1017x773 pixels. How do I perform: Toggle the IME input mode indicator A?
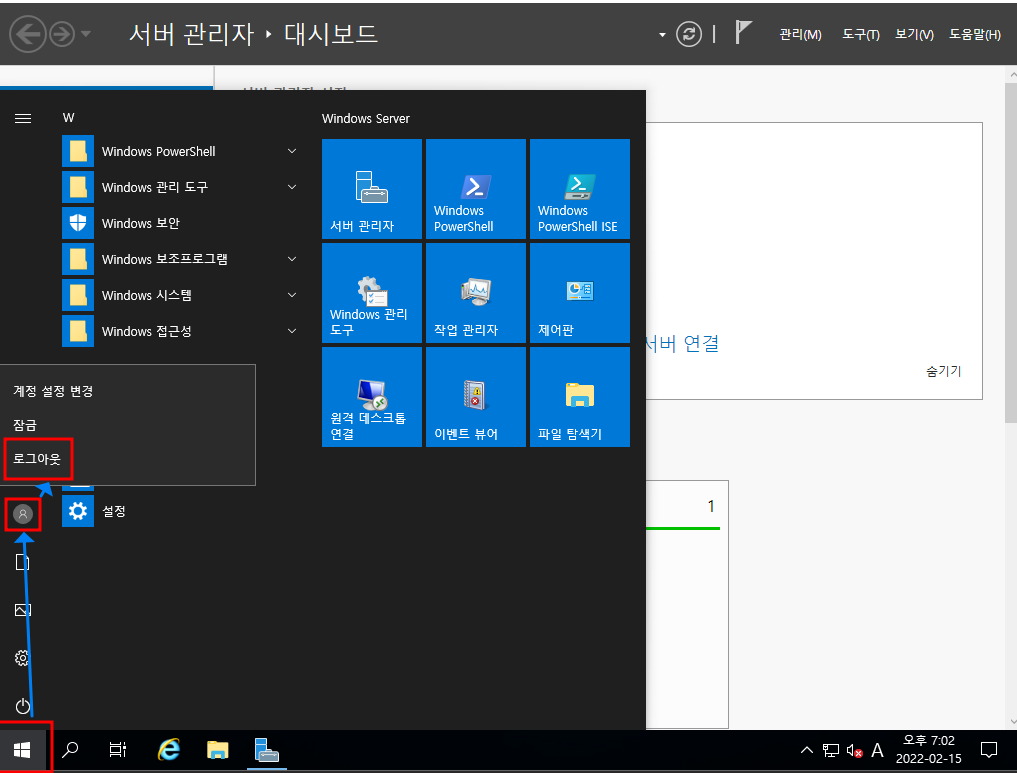(x=878, y=750)
